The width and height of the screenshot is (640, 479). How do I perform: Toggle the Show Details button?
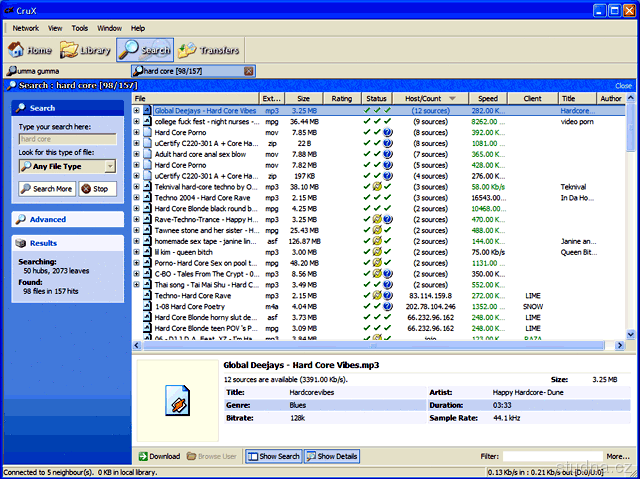point(331,456)
